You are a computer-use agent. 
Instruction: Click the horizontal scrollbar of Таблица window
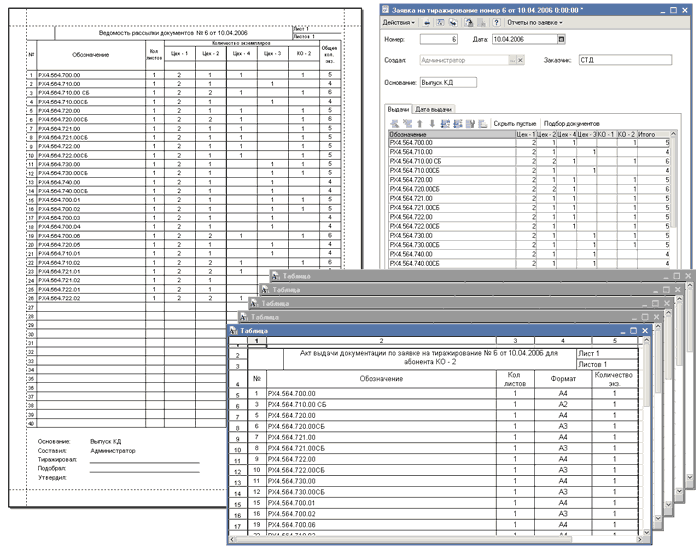coord(435,539)
